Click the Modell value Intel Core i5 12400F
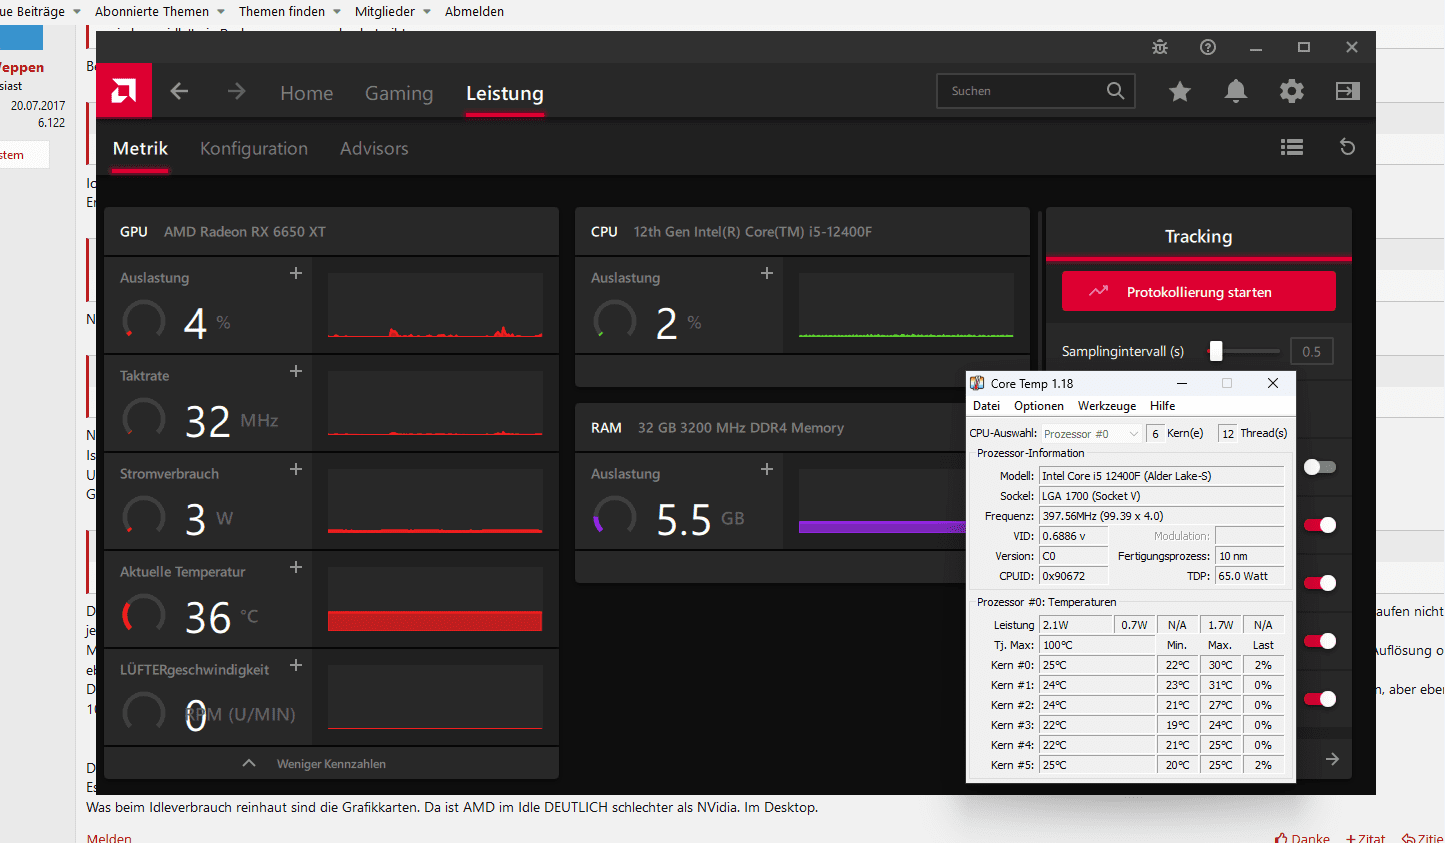 [1161, 476]
